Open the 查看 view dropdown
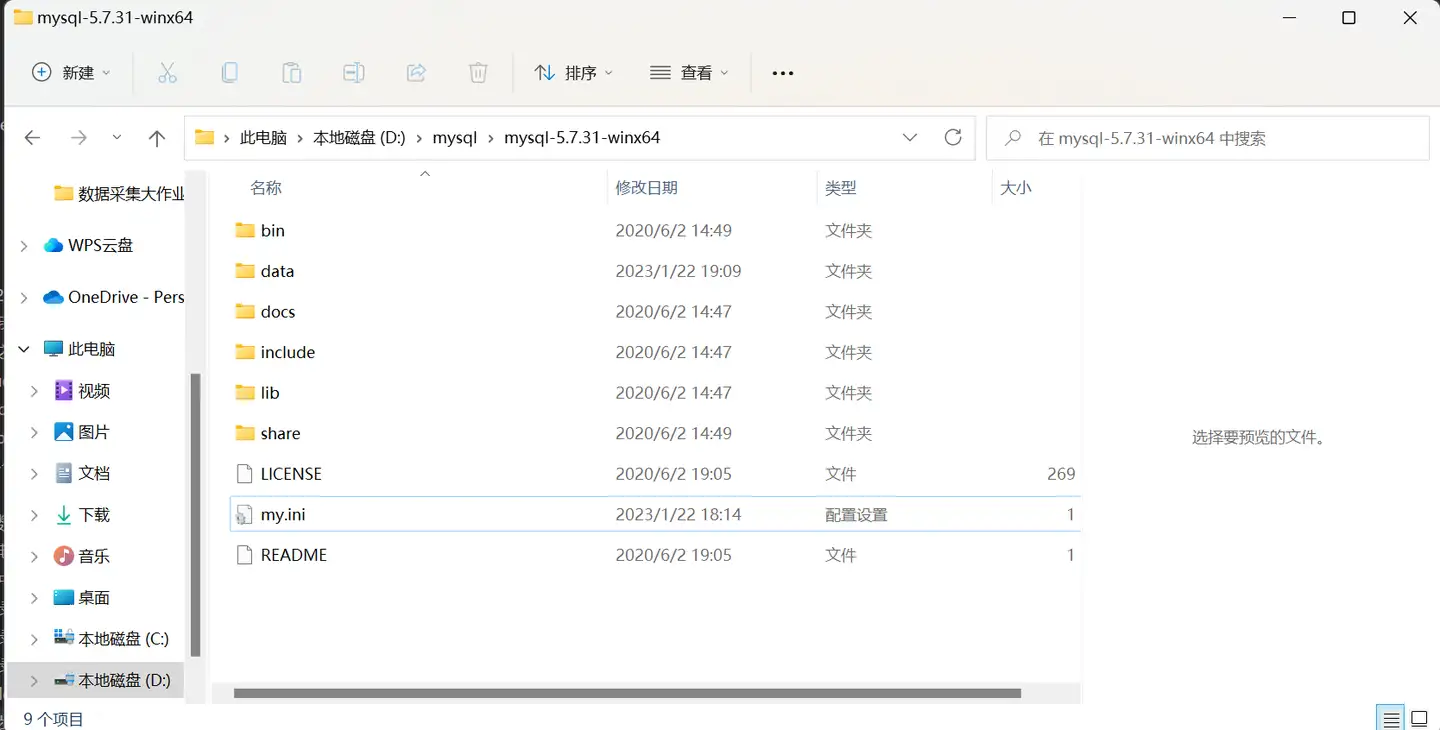The height and width of the screenshot is (730, 1440). tap(690, 73)
